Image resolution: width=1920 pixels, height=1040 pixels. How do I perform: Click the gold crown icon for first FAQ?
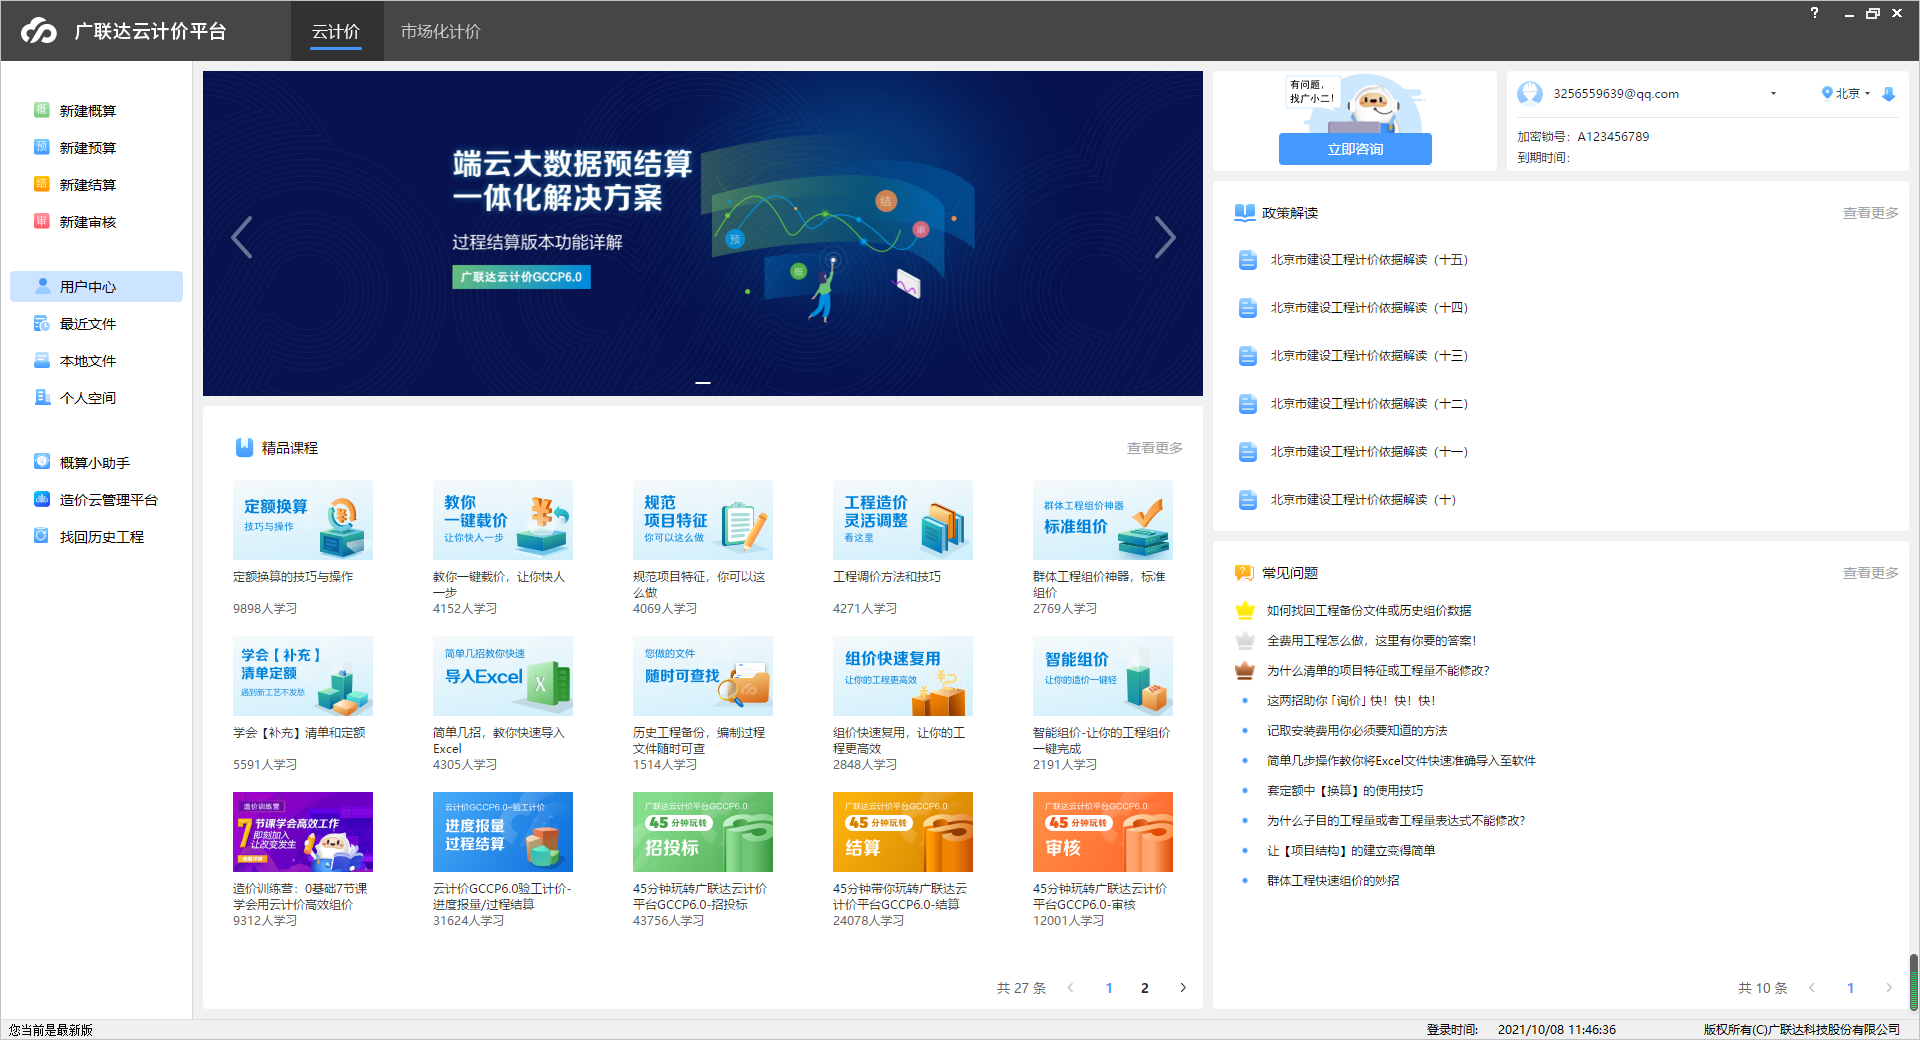1245,610
